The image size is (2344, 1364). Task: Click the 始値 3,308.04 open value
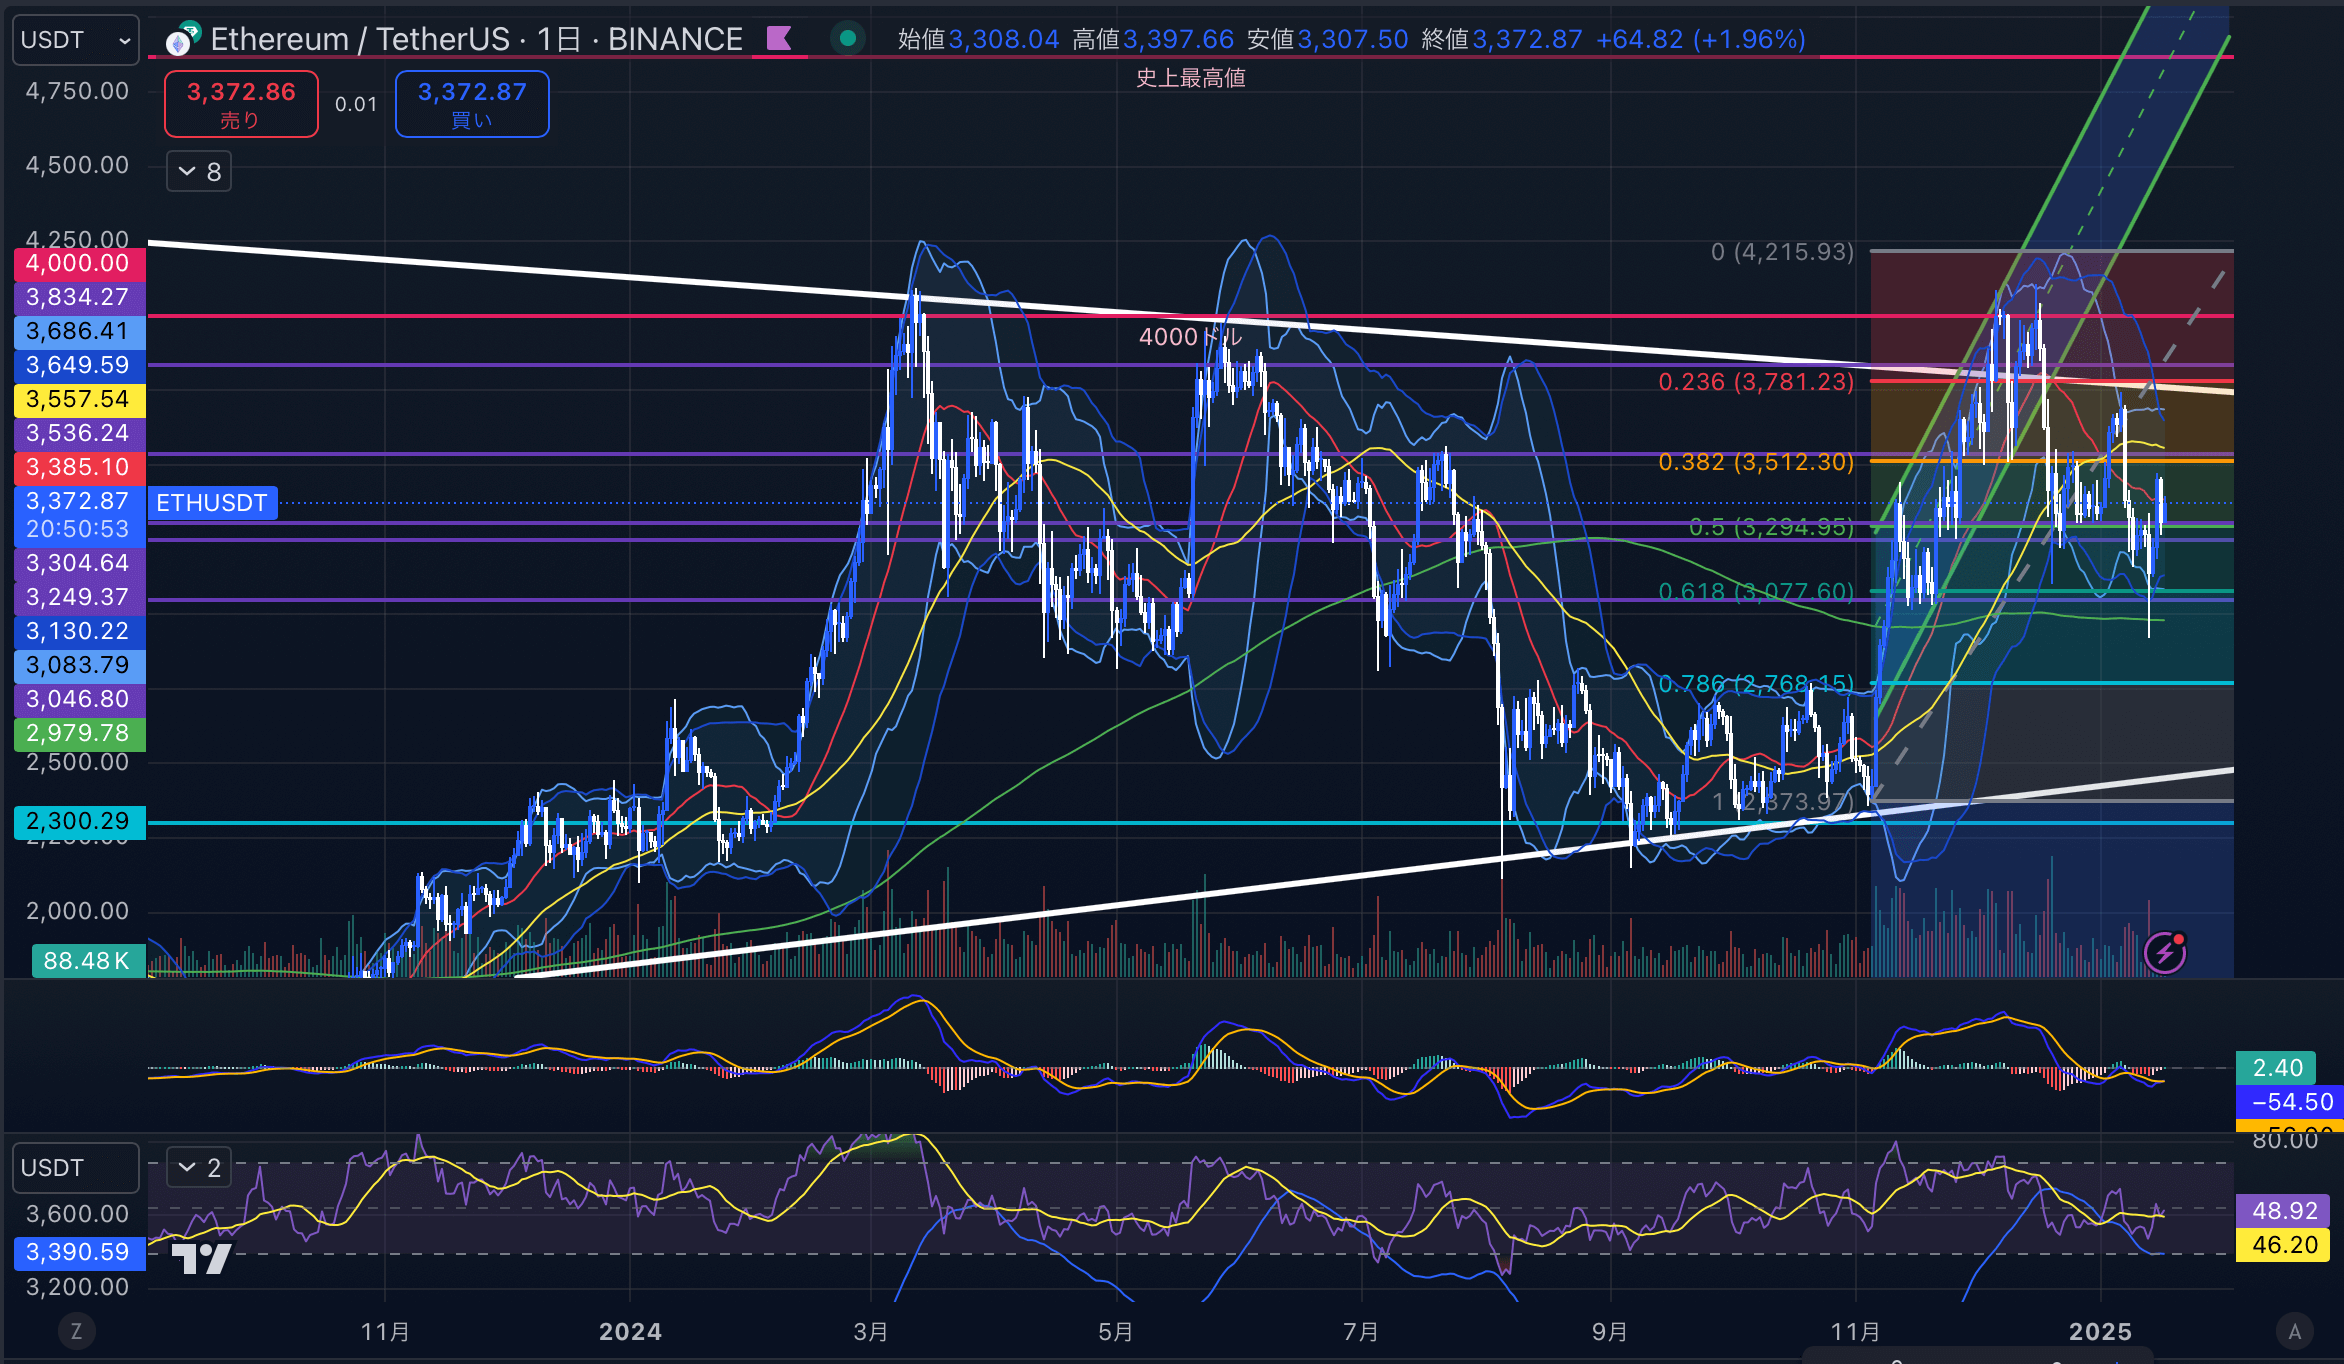click(x=978, y=40)
